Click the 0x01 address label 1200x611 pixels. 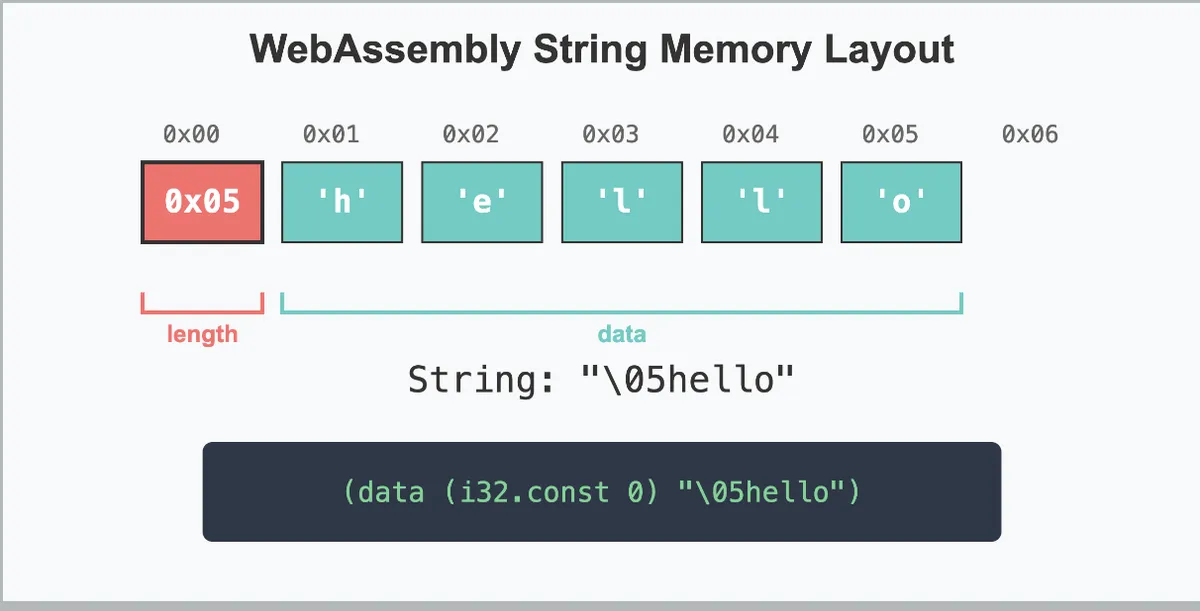tap(331, 134)
